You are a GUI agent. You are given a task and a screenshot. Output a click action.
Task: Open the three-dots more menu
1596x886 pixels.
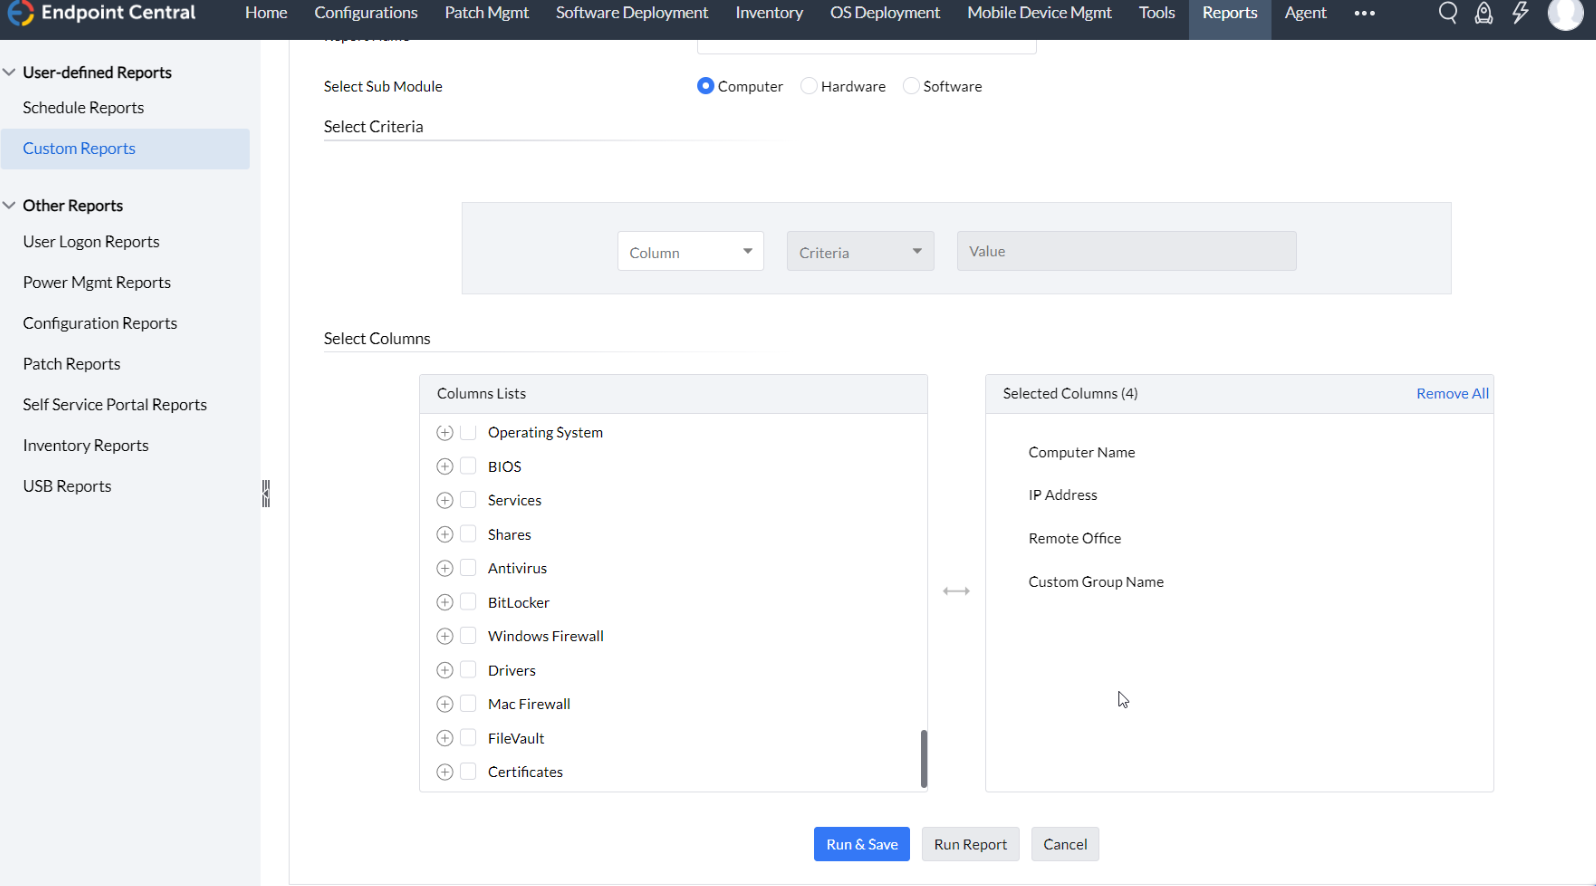[x=1365, y=13]
